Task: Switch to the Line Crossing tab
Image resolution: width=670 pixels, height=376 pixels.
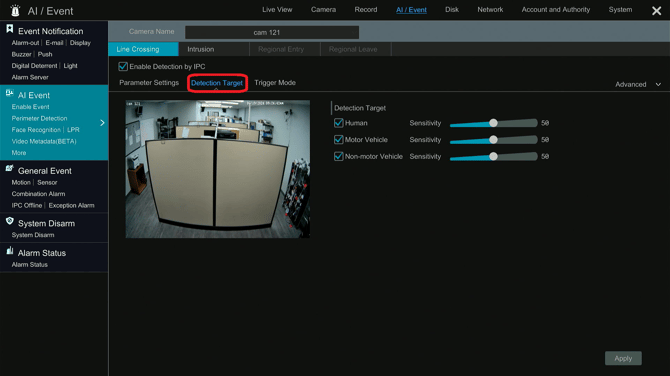Action: tap(143, 49)
